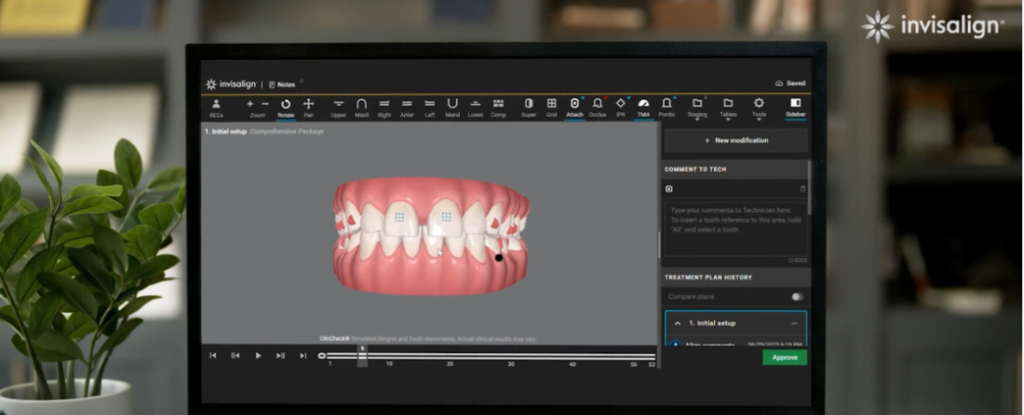Image resolution: width=1024 pixels, height=415 pixels.
Task: Collapse the 1. Initial setup plan
Action: (x=679, y=324)
